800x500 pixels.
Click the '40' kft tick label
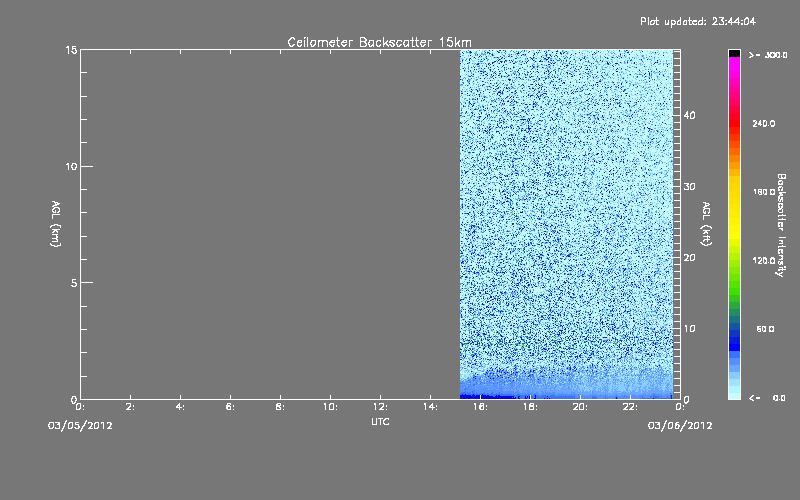689,115
